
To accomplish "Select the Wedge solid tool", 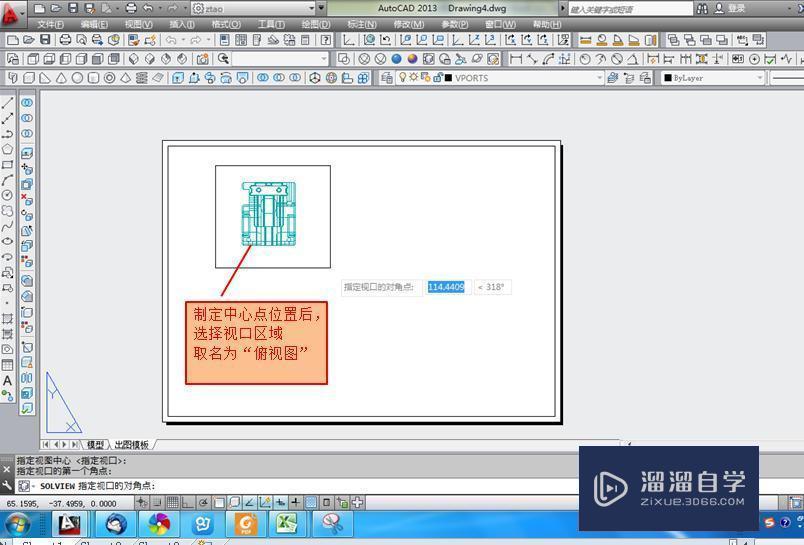I will click(45, 78).
